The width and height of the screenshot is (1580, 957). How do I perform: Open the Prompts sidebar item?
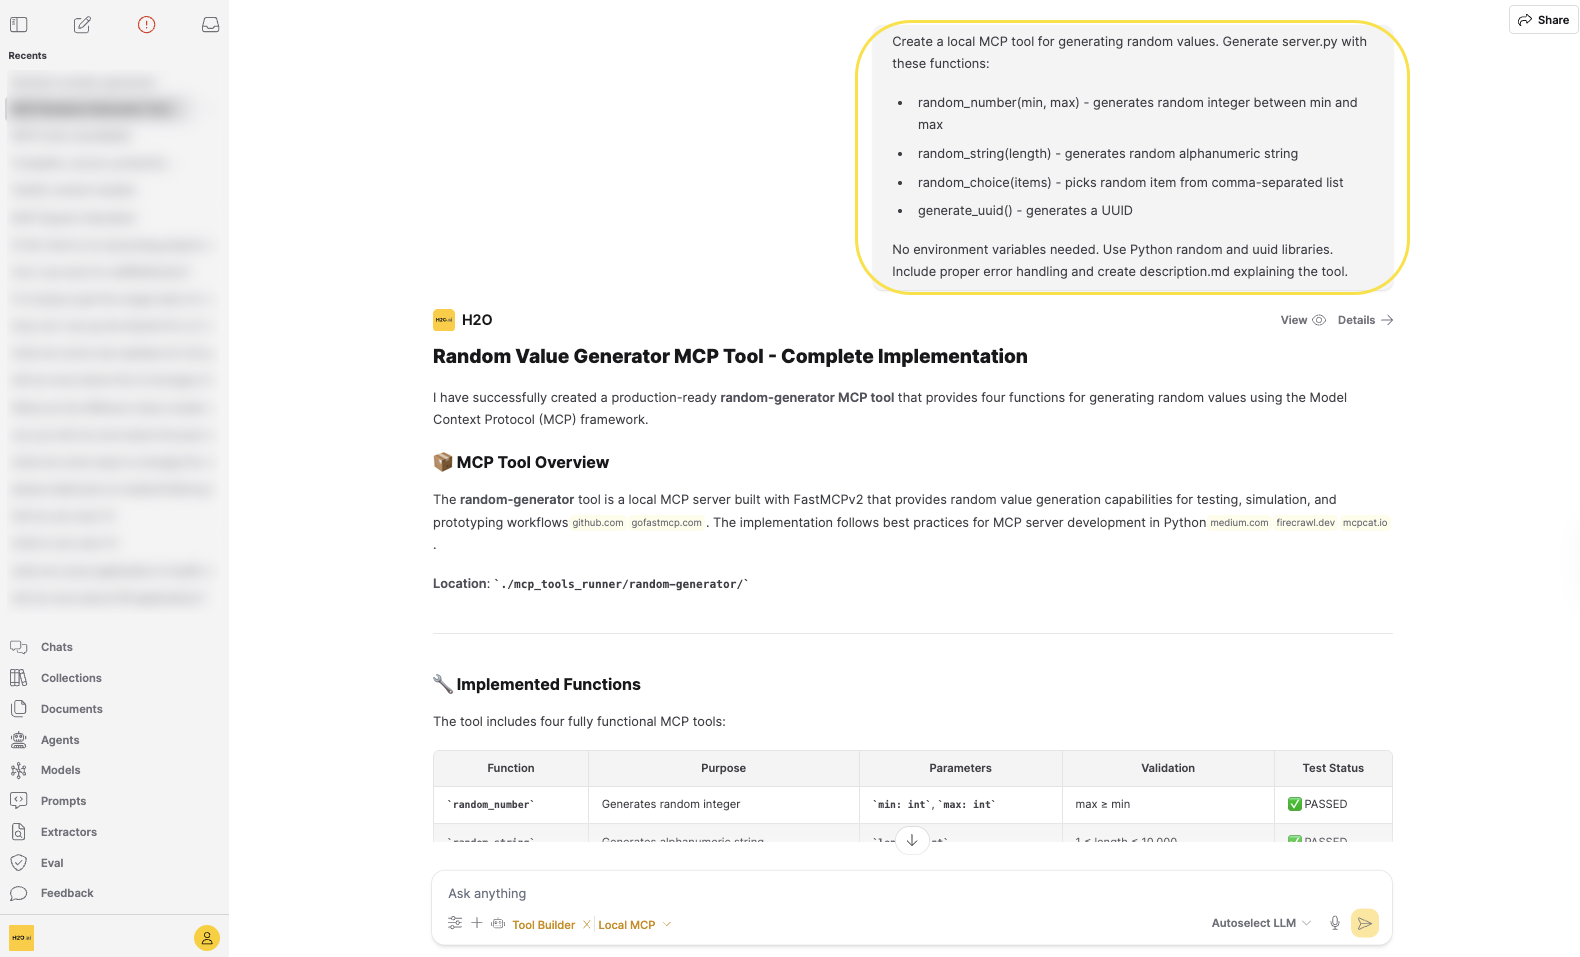[63, 801]
